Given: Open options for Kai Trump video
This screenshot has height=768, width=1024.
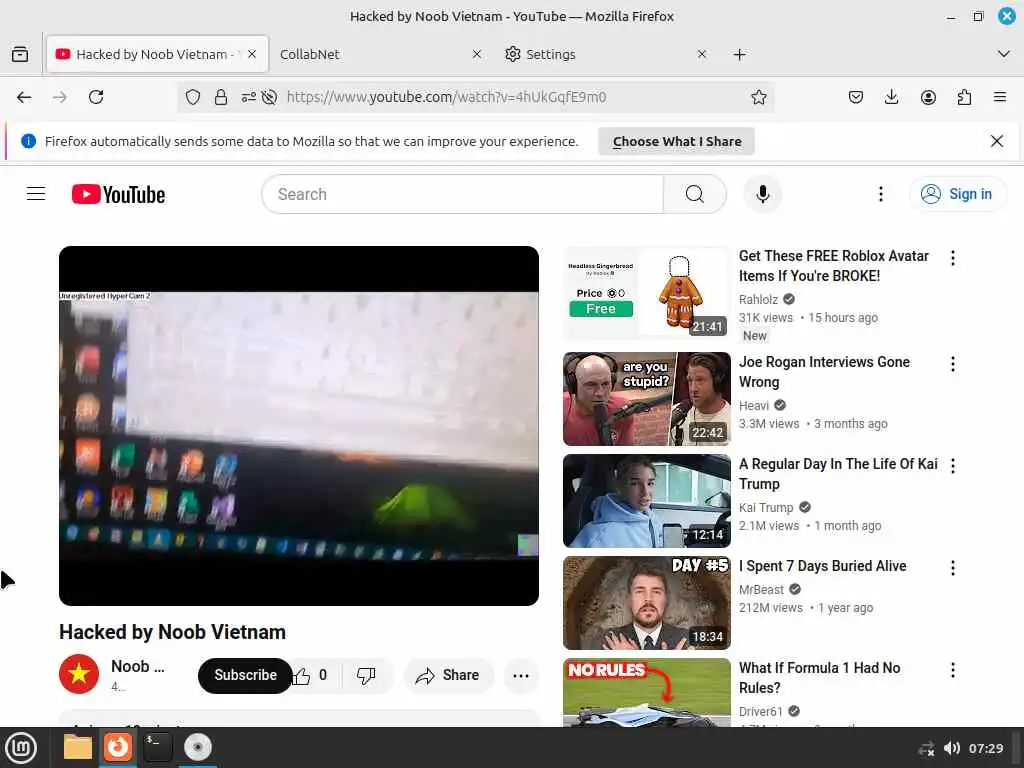Looking at the screenshot, I should point(953,466).
